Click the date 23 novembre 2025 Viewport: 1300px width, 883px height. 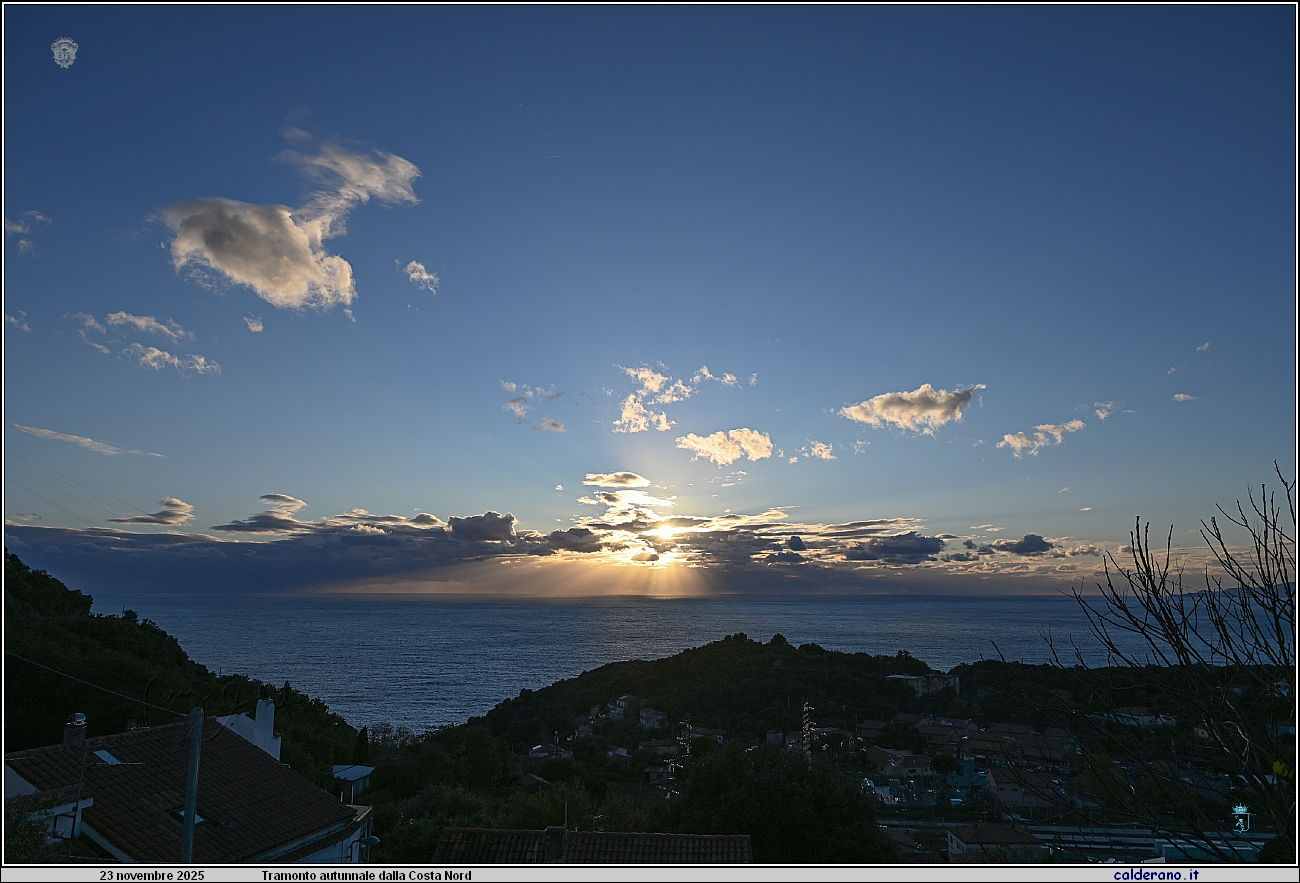151,875
